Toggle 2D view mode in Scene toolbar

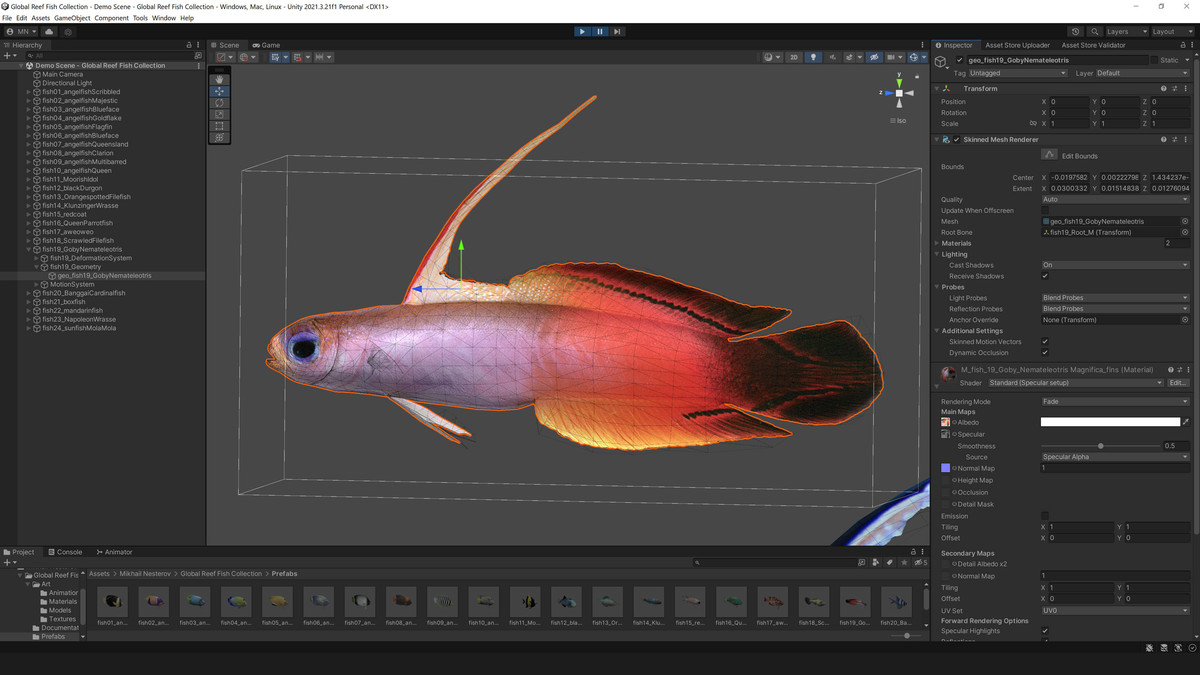coord(793,57)
